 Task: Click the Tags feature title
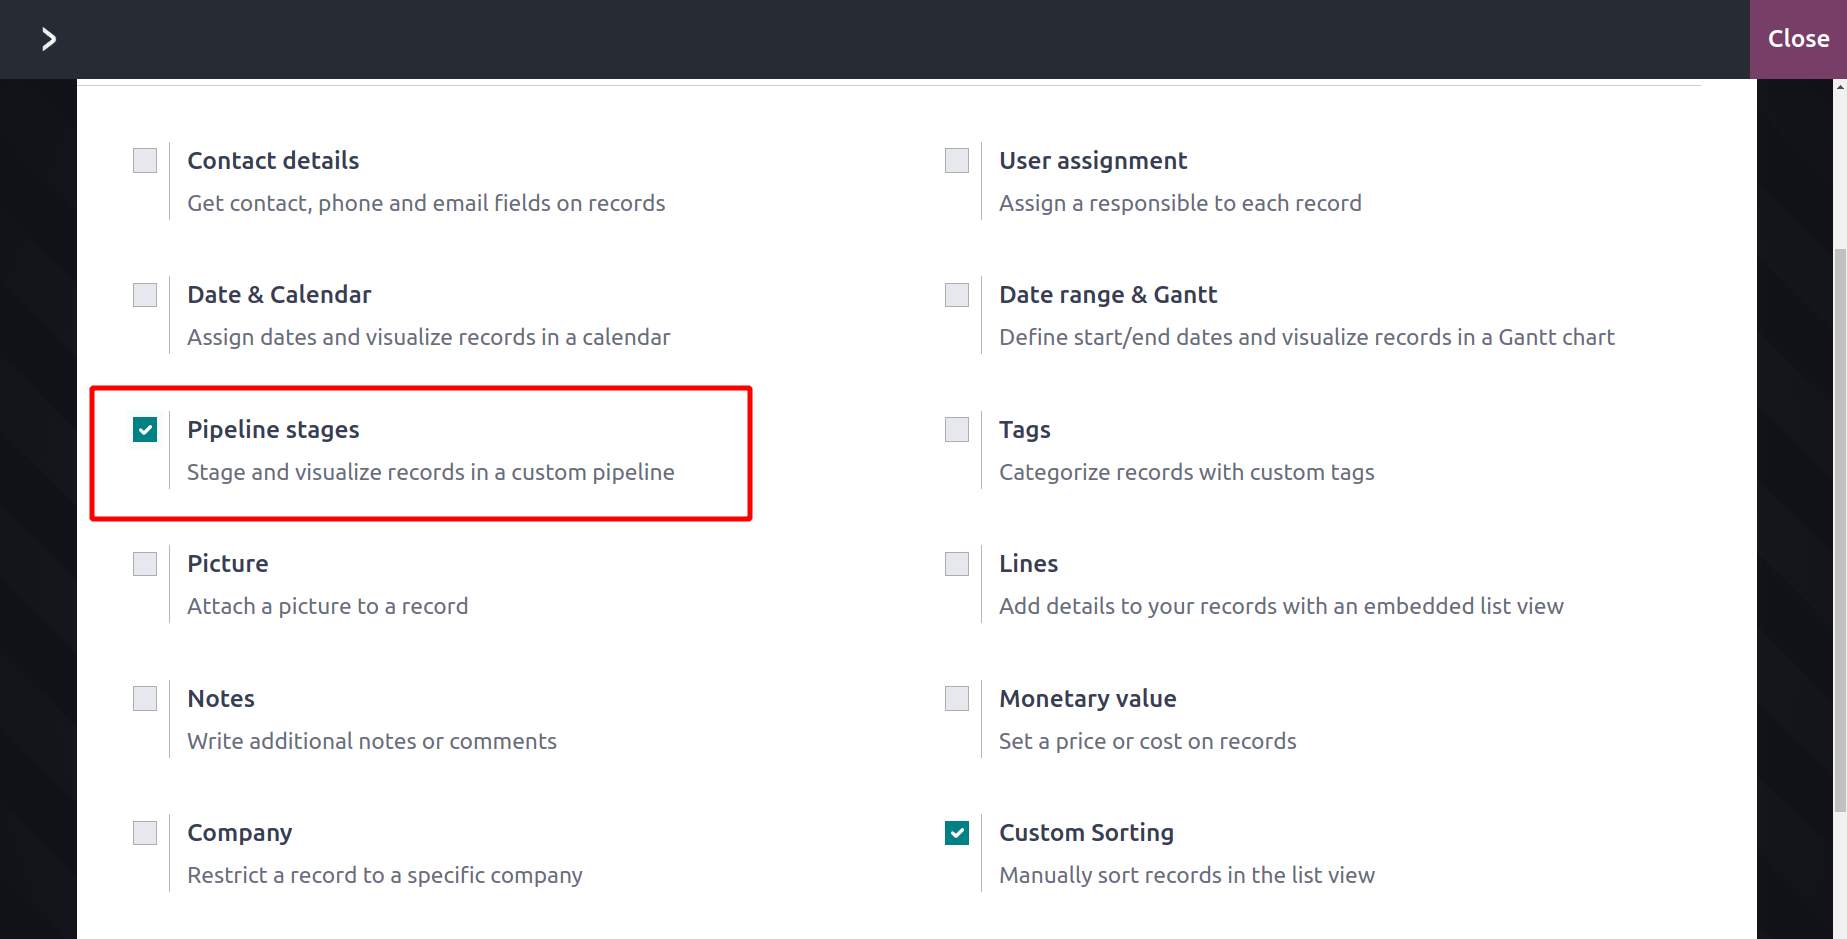pyautogui.click(x=1025, y=430)
